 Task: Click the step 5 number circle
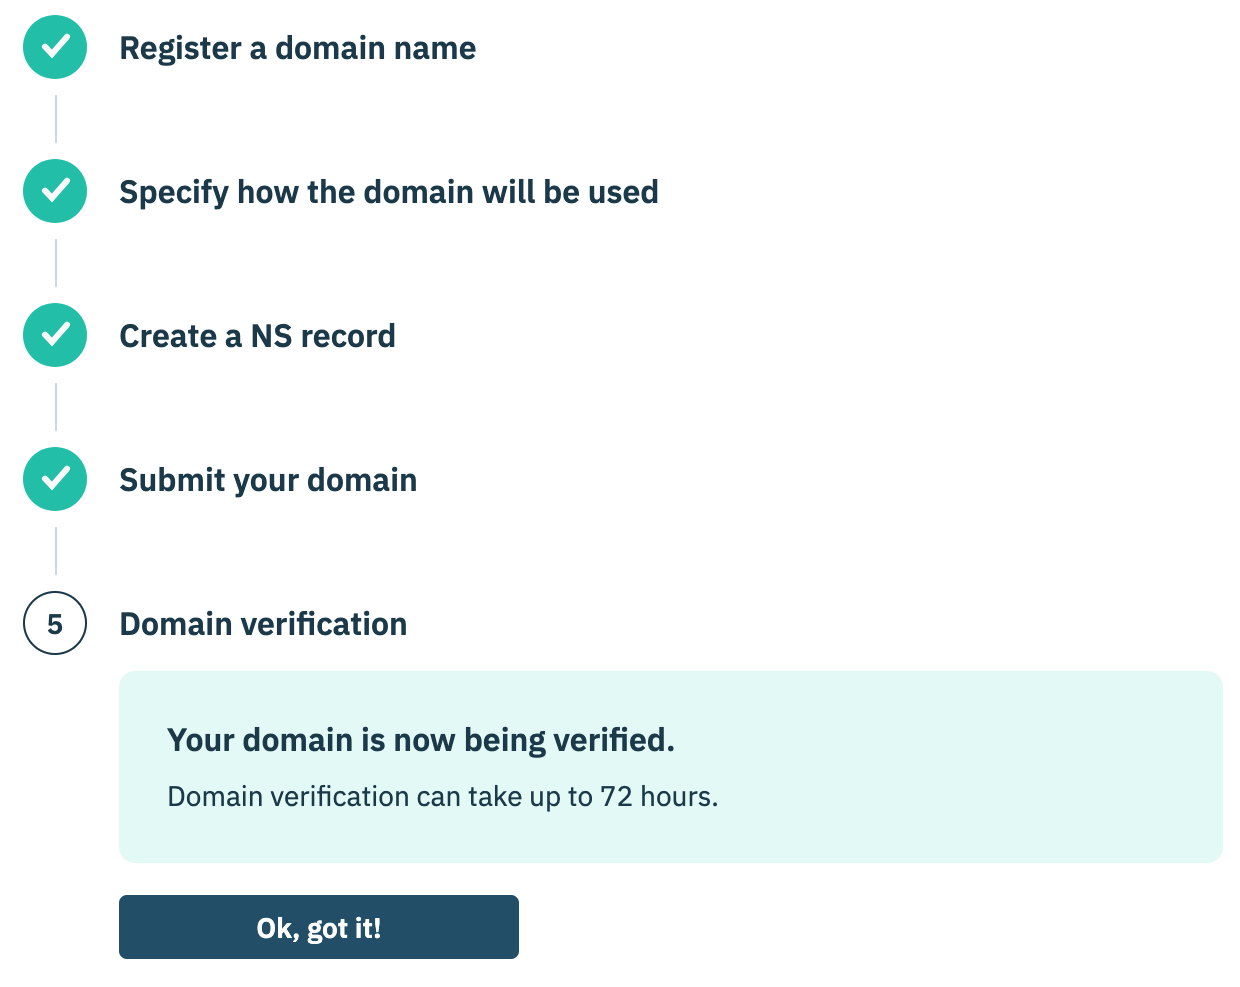tap(55, 623)
